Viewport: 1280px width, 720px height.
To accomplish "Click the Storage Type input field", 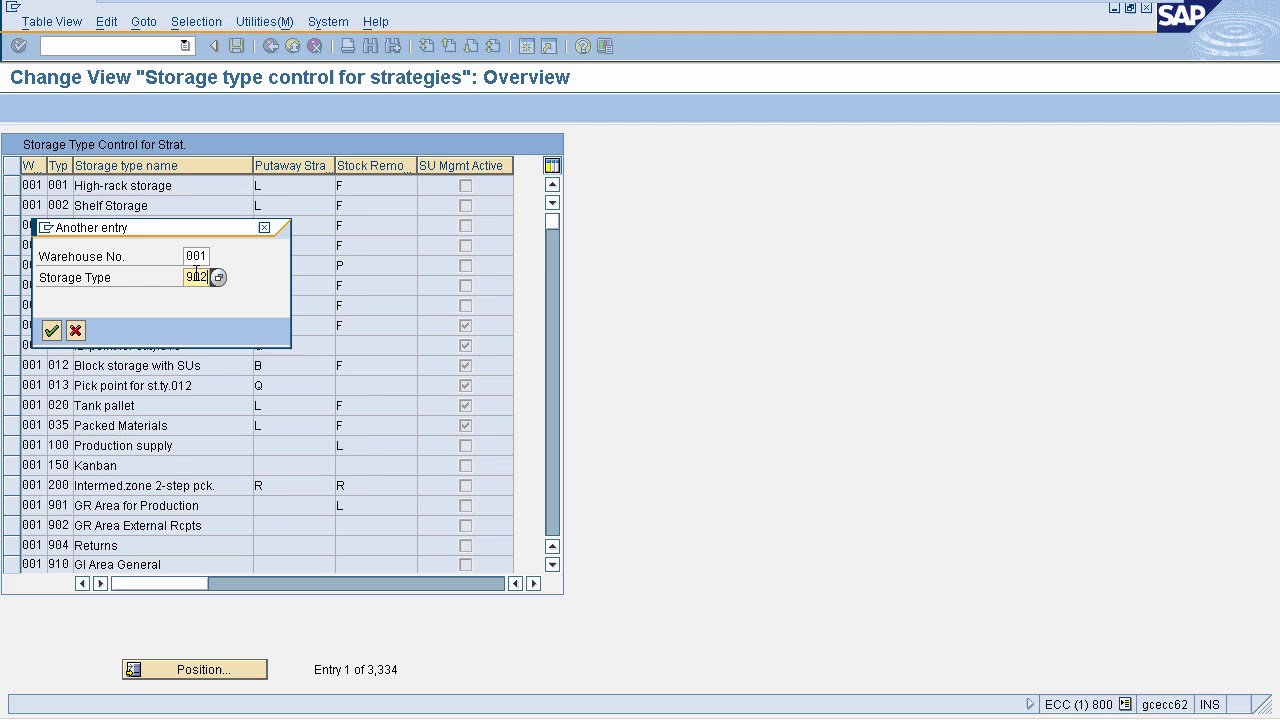I will click(x=196, y=277).
